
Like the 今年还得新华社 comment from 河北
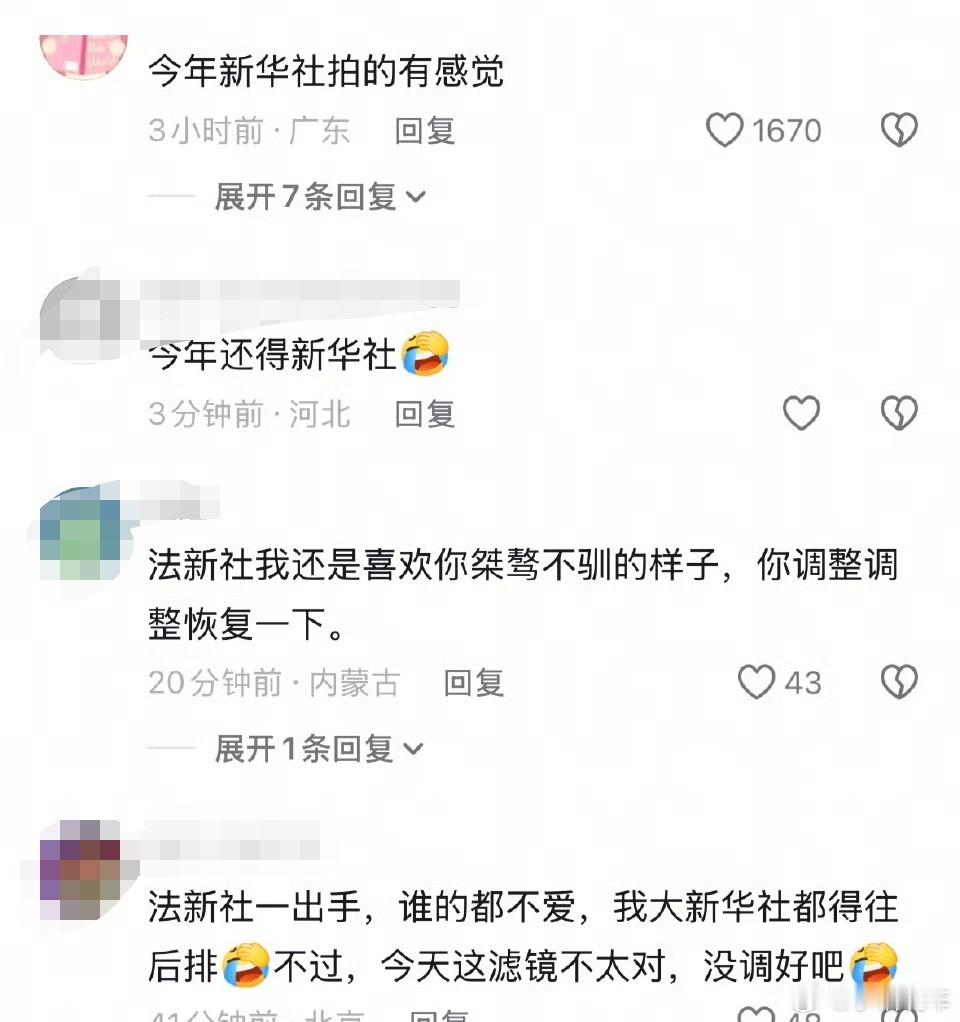[x=801, y=413]
